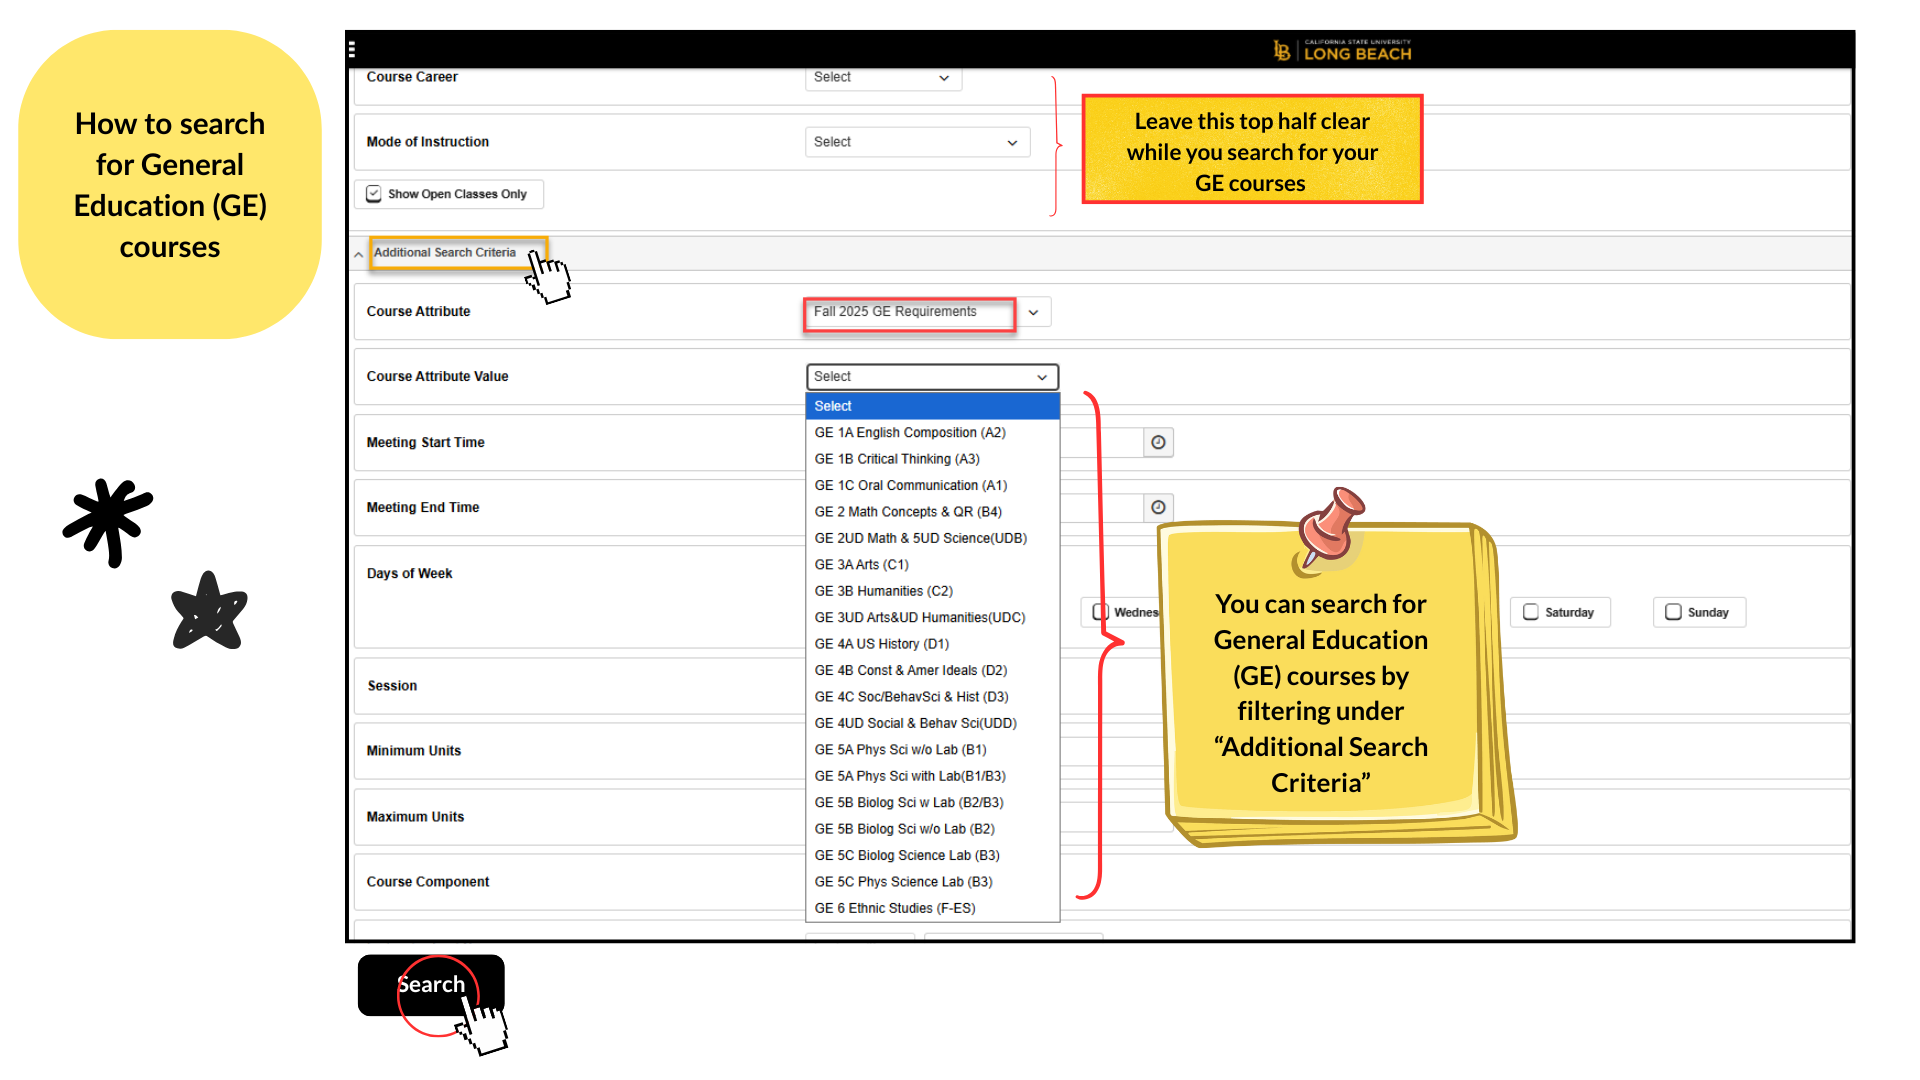
Task: Open the time picker beside Meeting Start Time
Action: coord(1158,442)
